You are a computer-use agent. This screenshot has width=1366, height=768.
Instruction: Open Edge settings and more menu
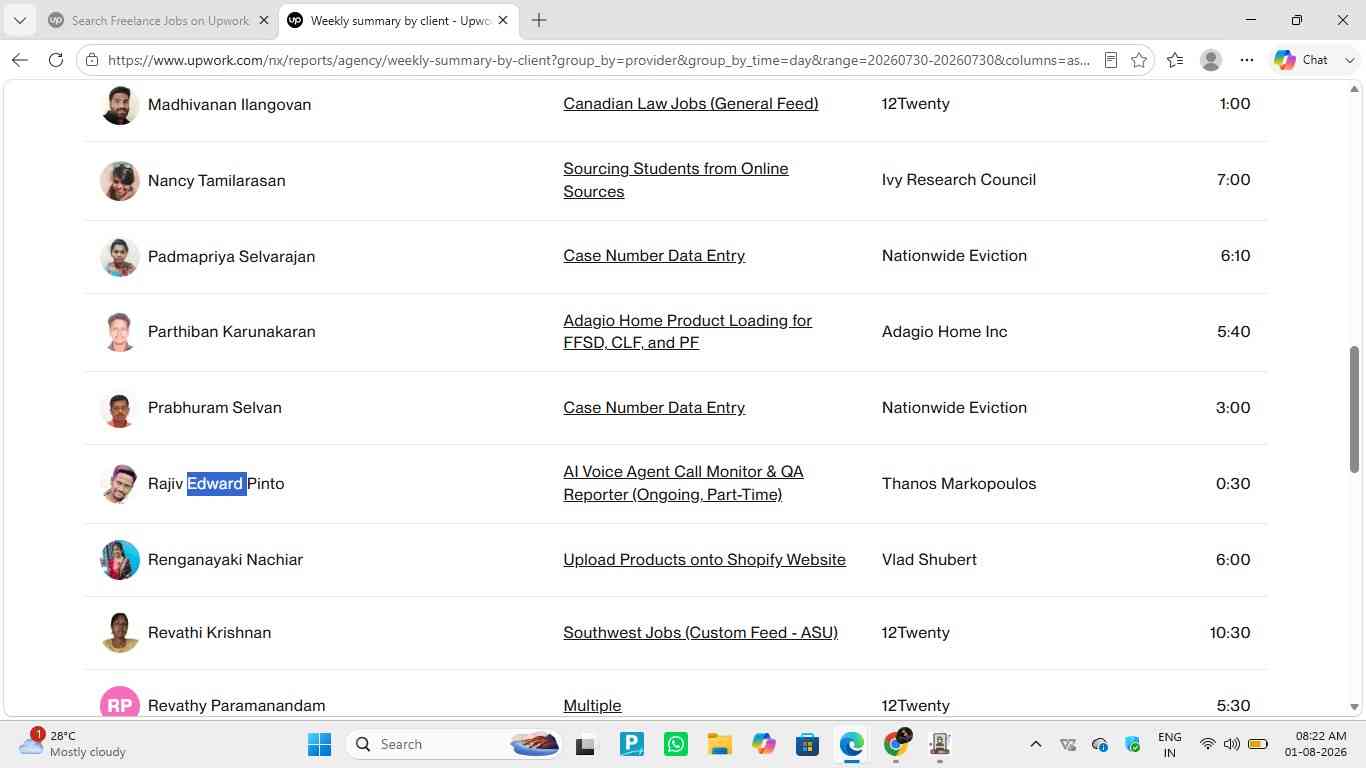(1247, 60)
